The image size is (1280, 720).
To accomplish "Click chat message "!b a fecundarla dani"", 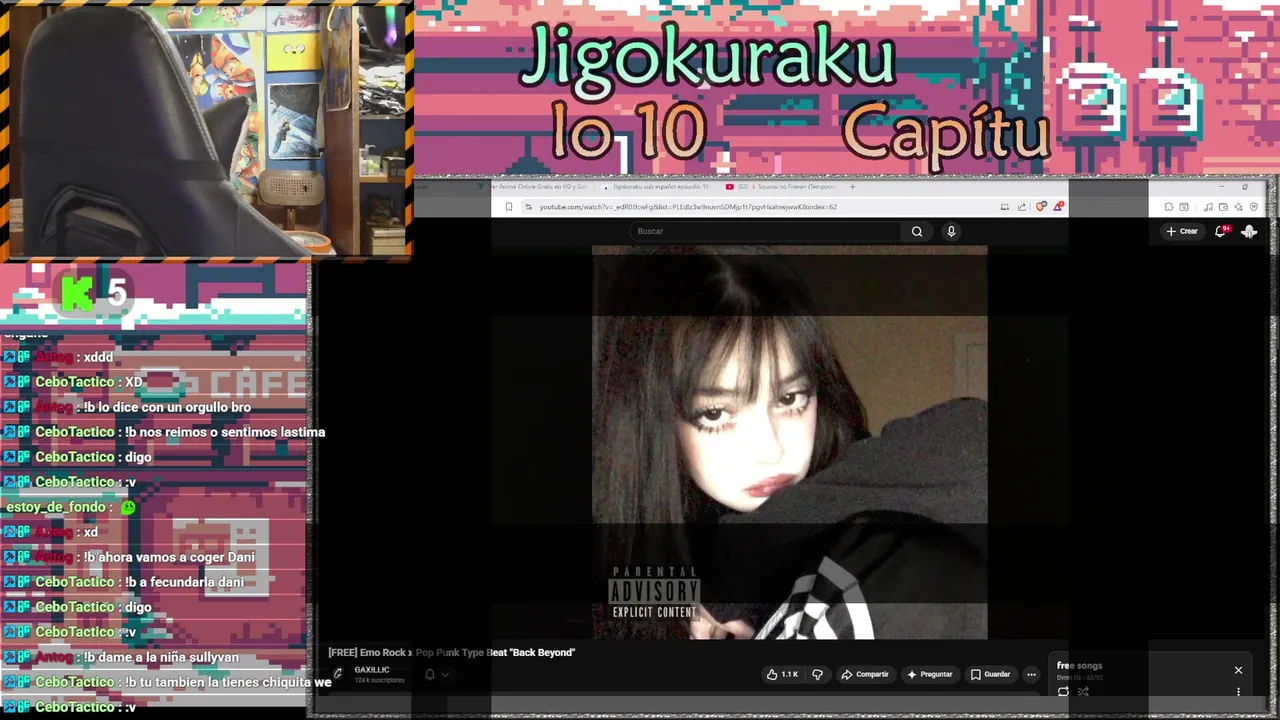I will coord(184,582).
